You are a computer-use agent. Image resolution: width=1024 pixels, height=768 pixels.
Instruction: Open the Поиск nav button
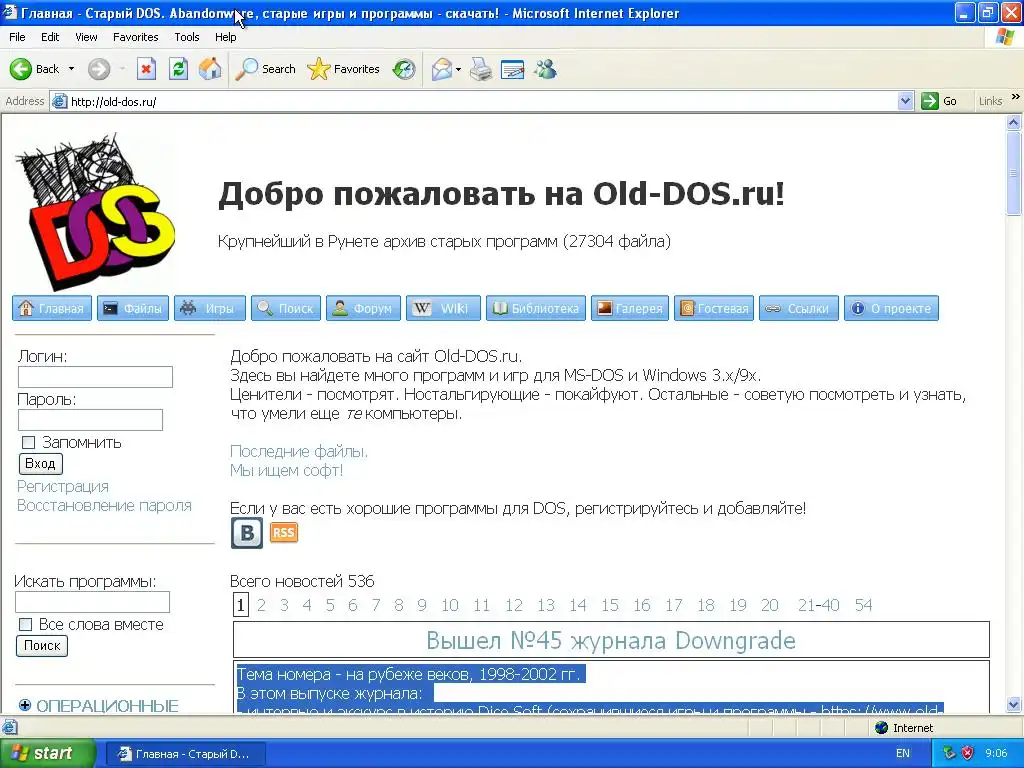pos(286,308)
